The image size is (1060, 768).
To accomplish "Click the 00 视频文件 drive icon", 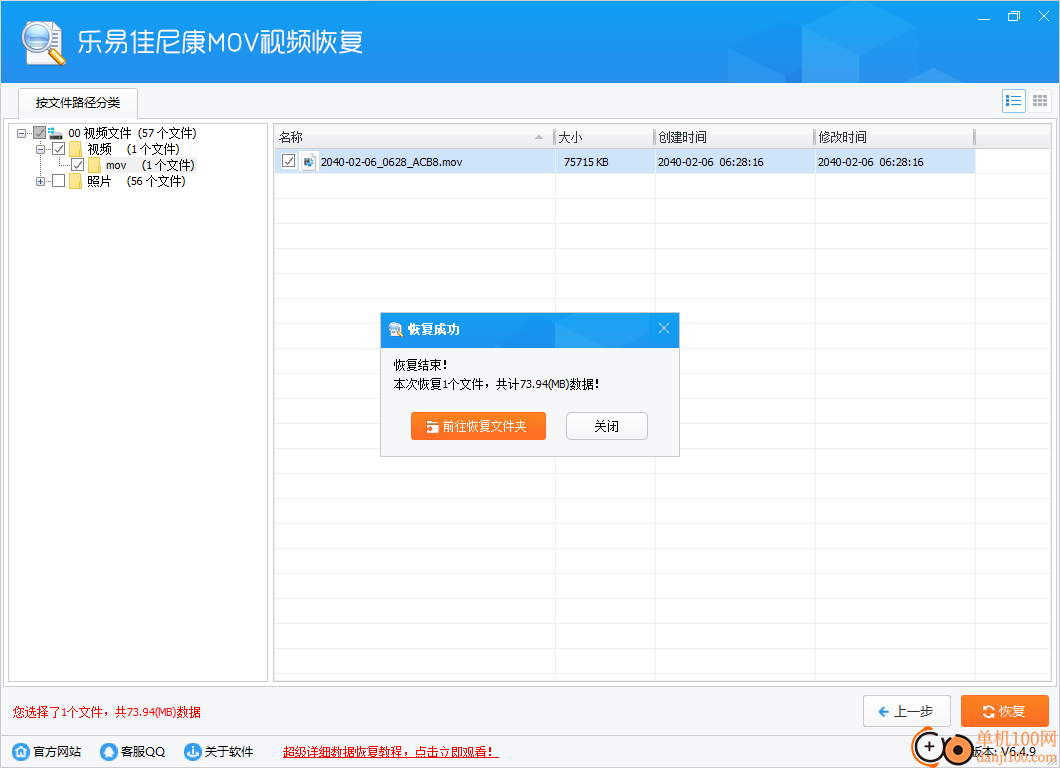I will click(55, 133).
